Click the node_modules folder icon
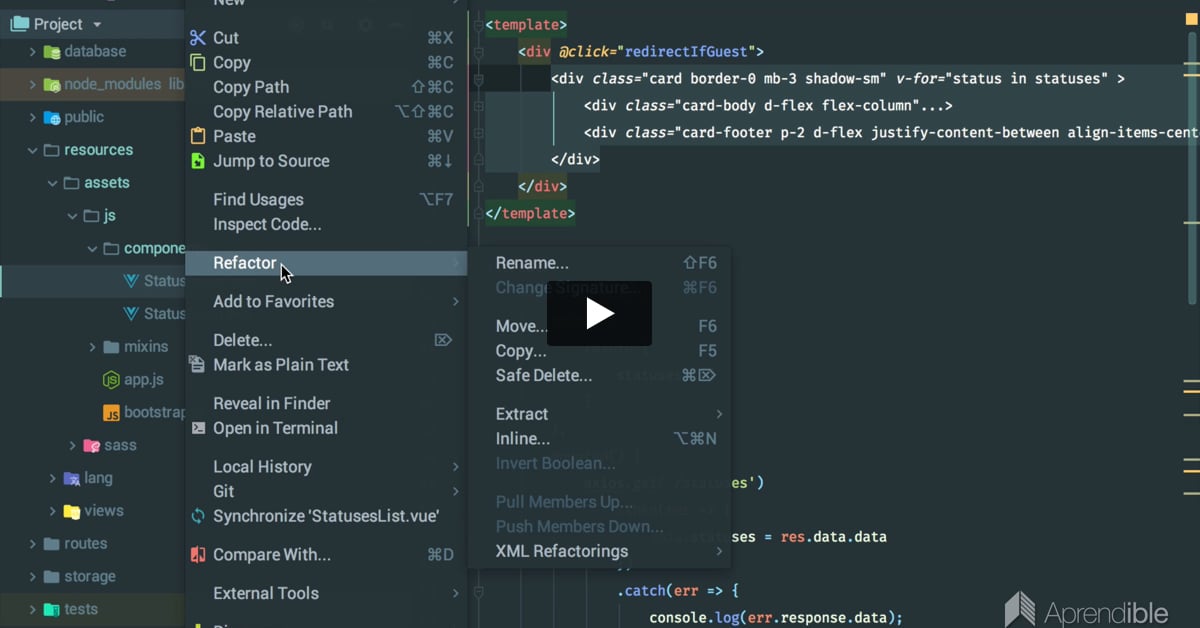This screenshot has height=628, width=1200. tap(52, 85)
